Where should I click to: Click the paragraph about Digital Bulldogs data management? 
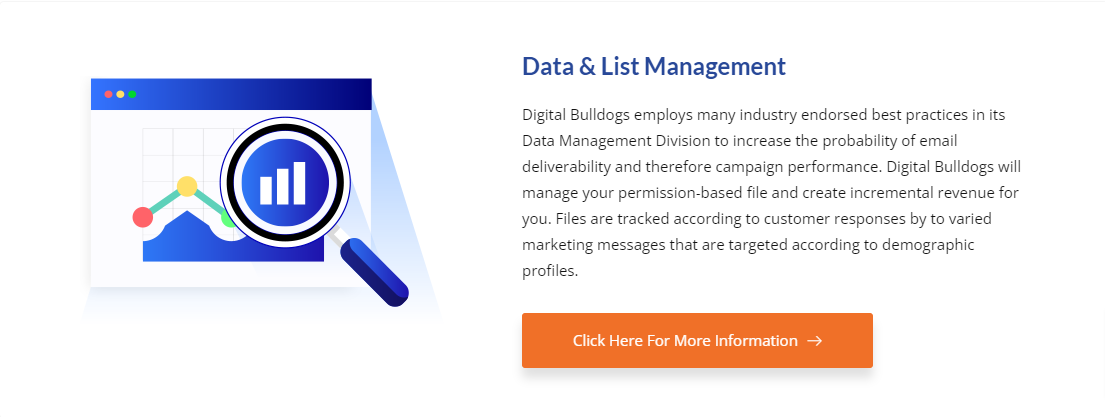(x=770, y=192)
